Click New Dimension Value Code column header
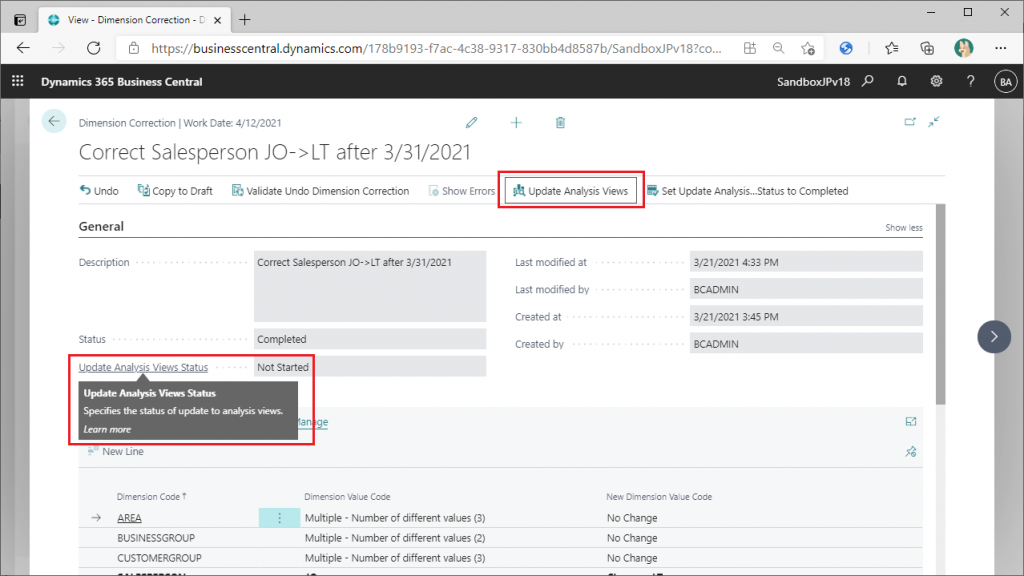 pos(659,496)
